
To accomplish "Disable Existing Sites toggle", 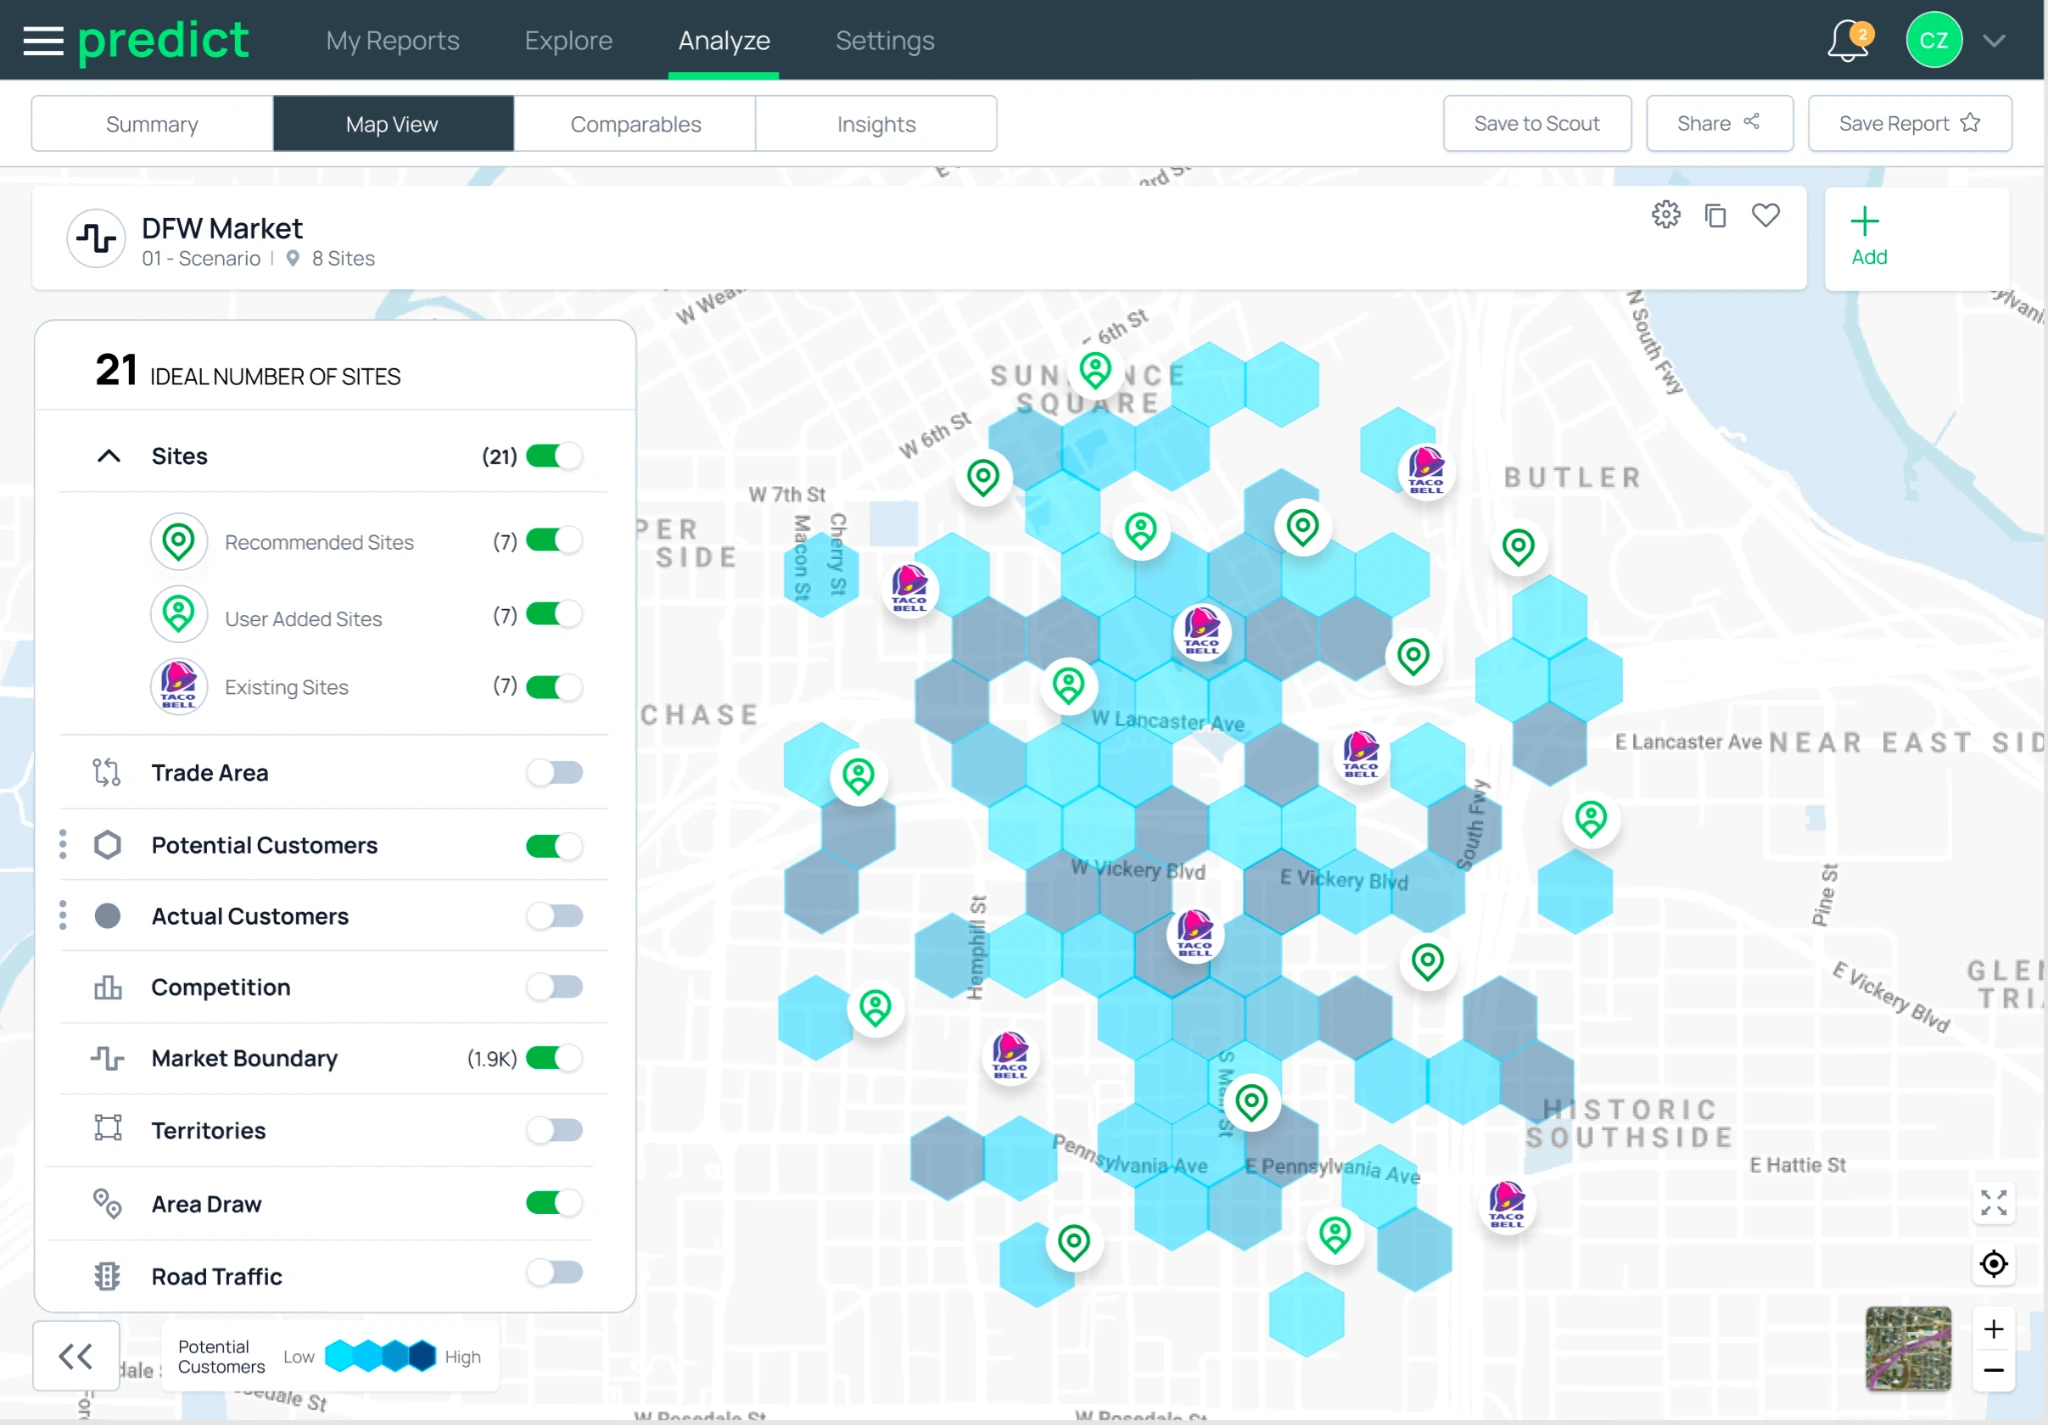I will tap(554, 687).
